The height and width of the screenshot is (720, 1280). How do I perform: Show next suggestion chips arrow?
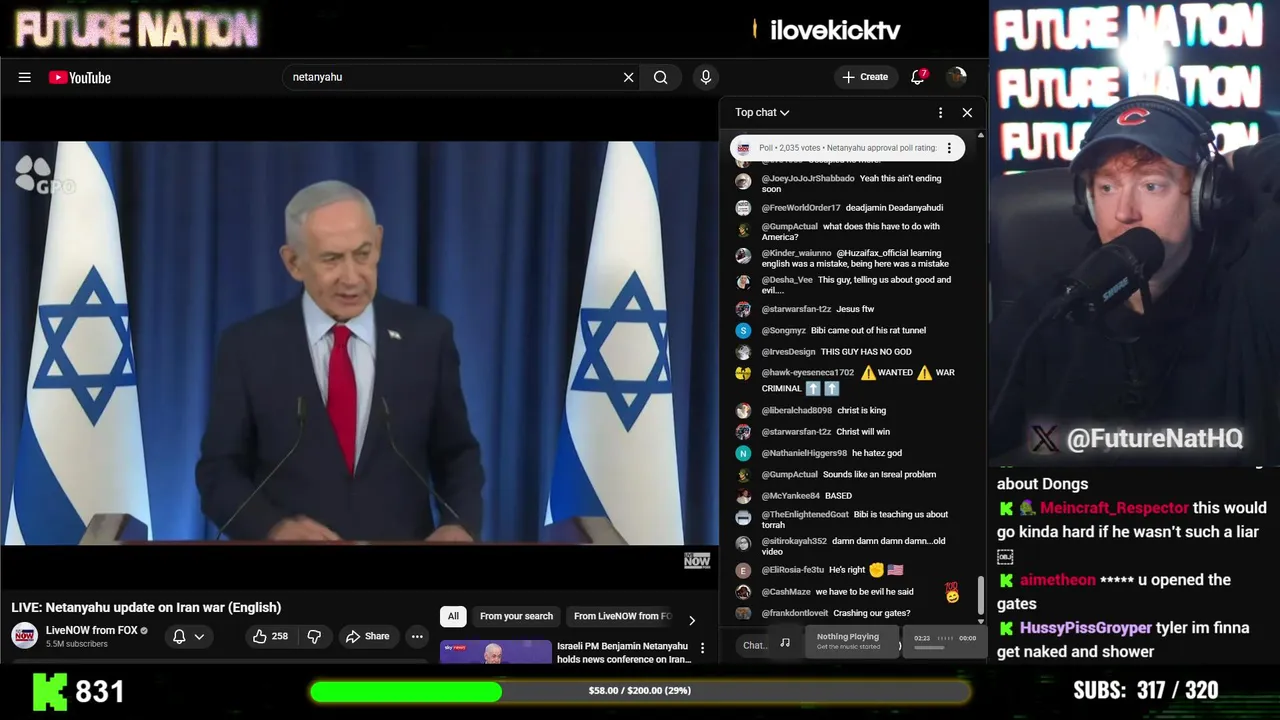[691, 620]
